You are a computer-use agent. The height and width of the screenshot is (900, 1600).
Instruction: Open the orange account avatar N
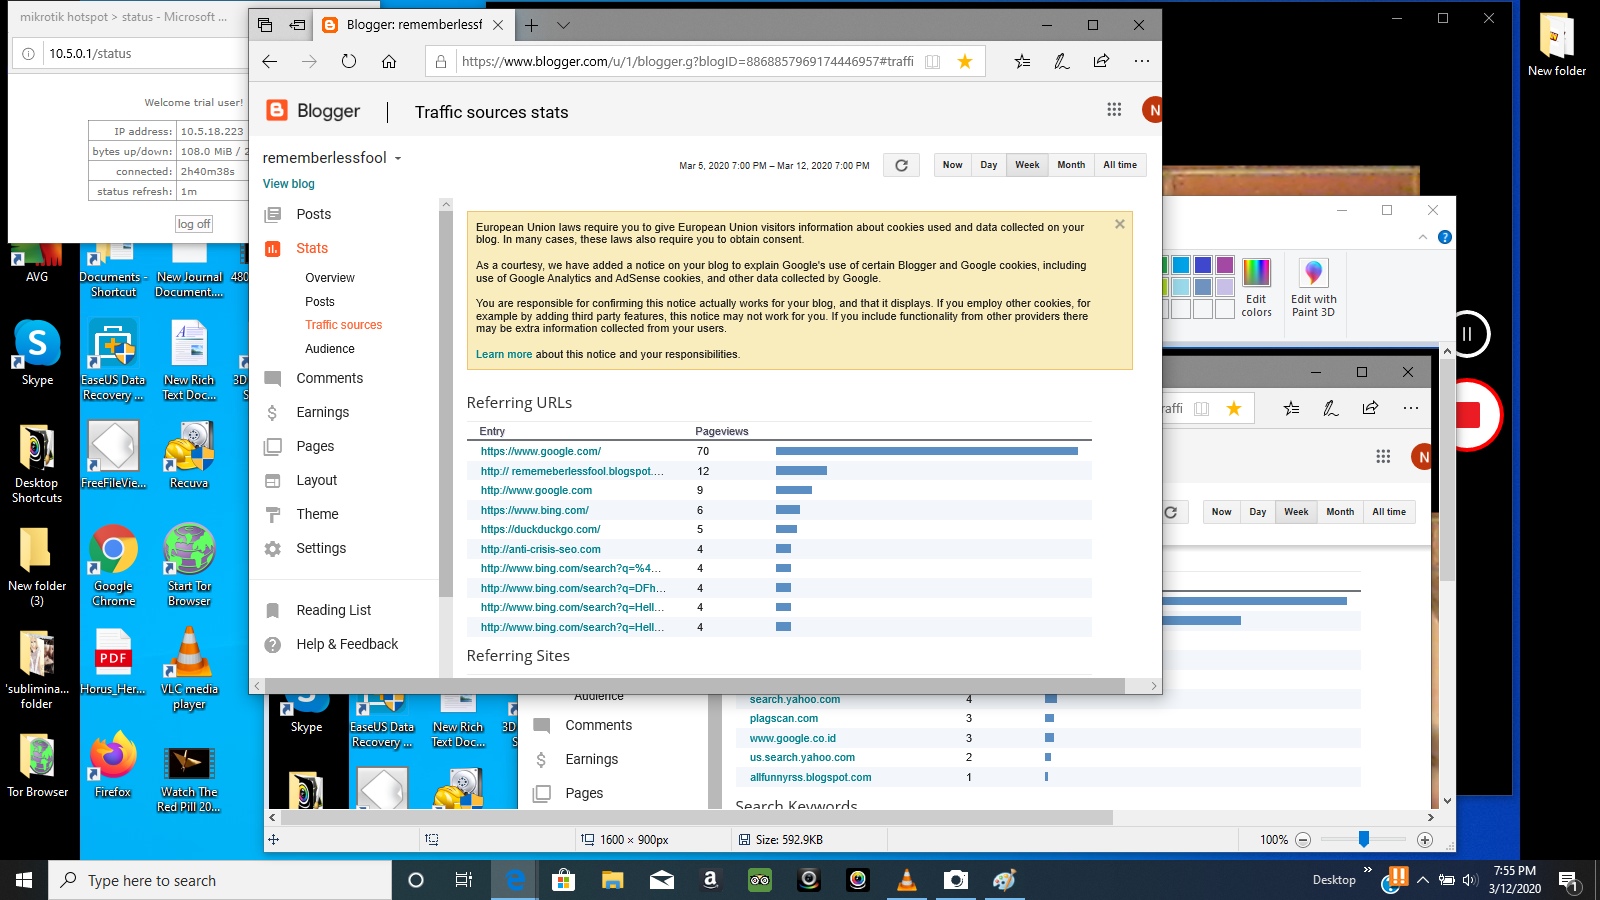tap(1152, 110)
